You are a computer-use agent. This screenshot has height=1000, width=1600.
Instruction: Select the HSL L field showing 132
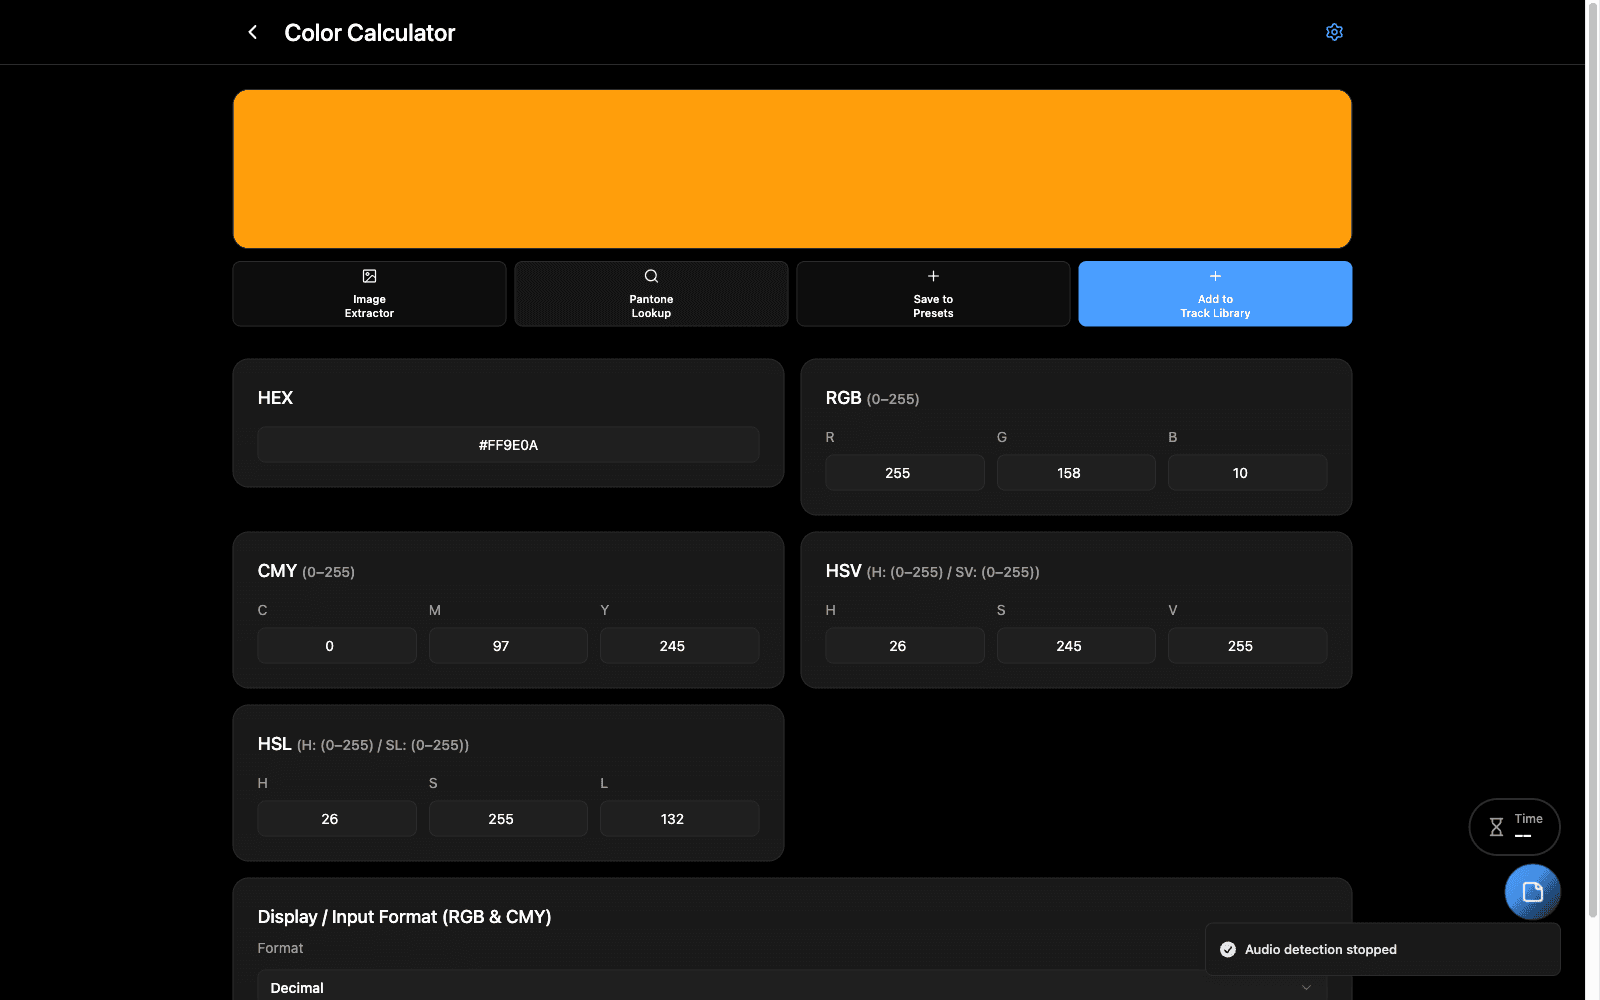(679, 819)
